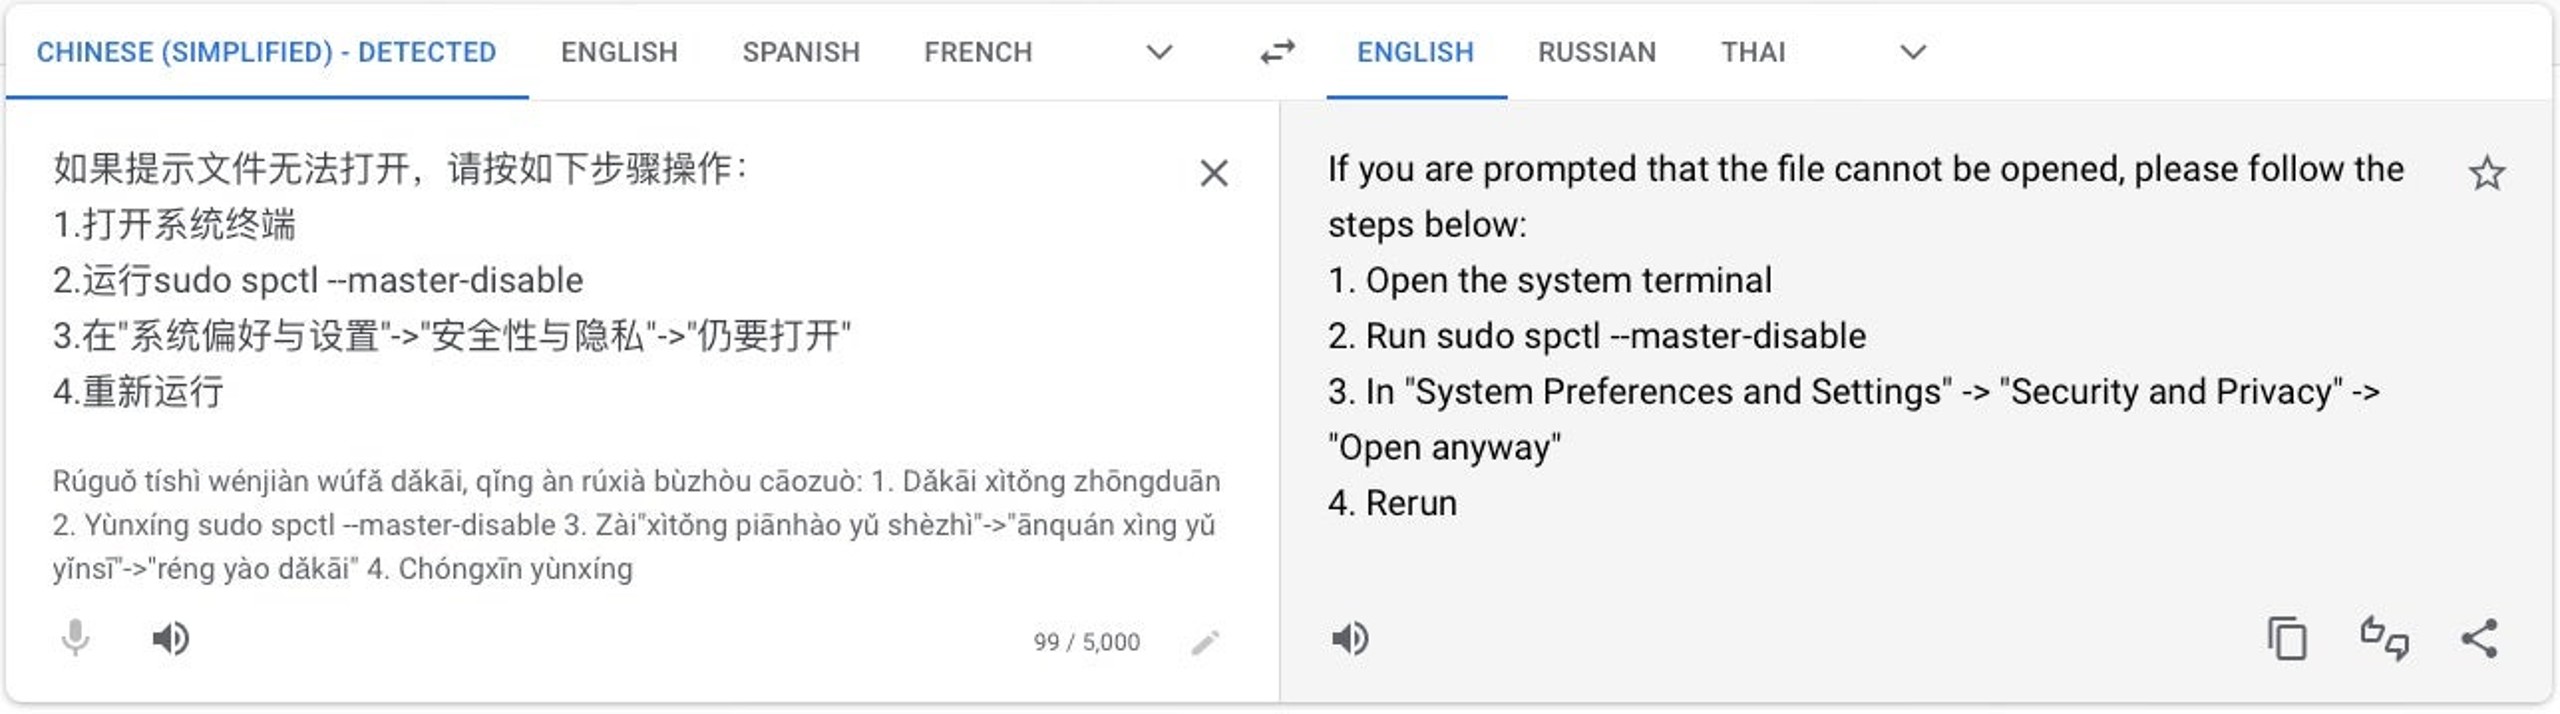This screenshot has width=2560, height=714.
Task: Choose French as source language
Action: 978,52
